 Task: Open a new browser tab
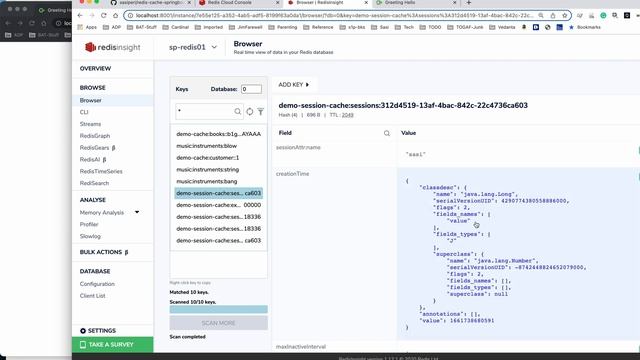(x=469, y=3)
